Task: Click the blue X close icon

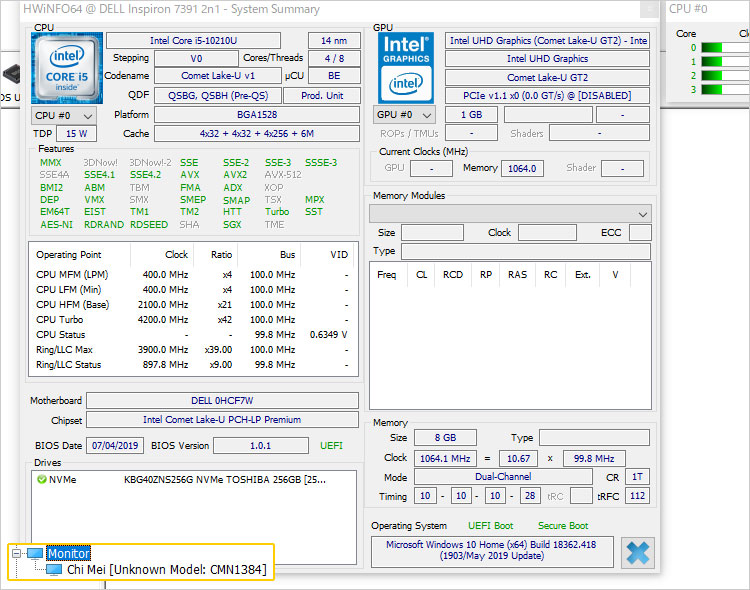Action: [636, 553]
